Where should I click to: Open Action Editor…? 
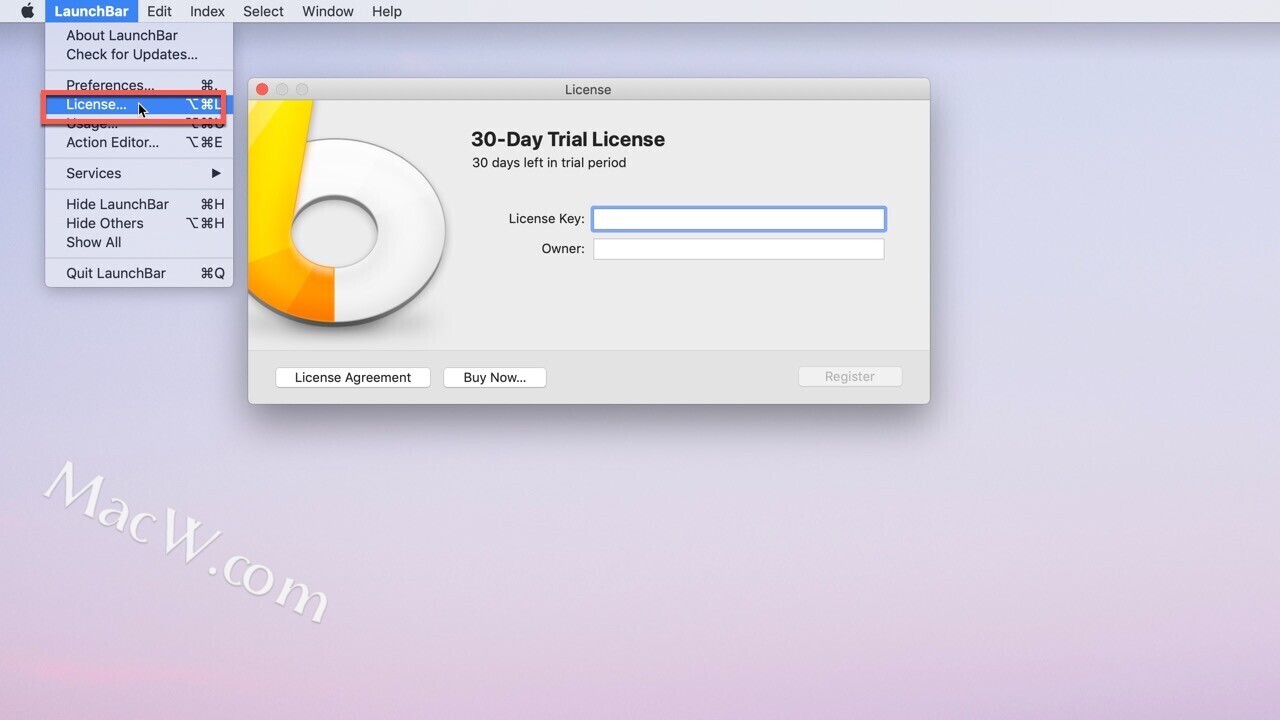(x=139, y=142)
